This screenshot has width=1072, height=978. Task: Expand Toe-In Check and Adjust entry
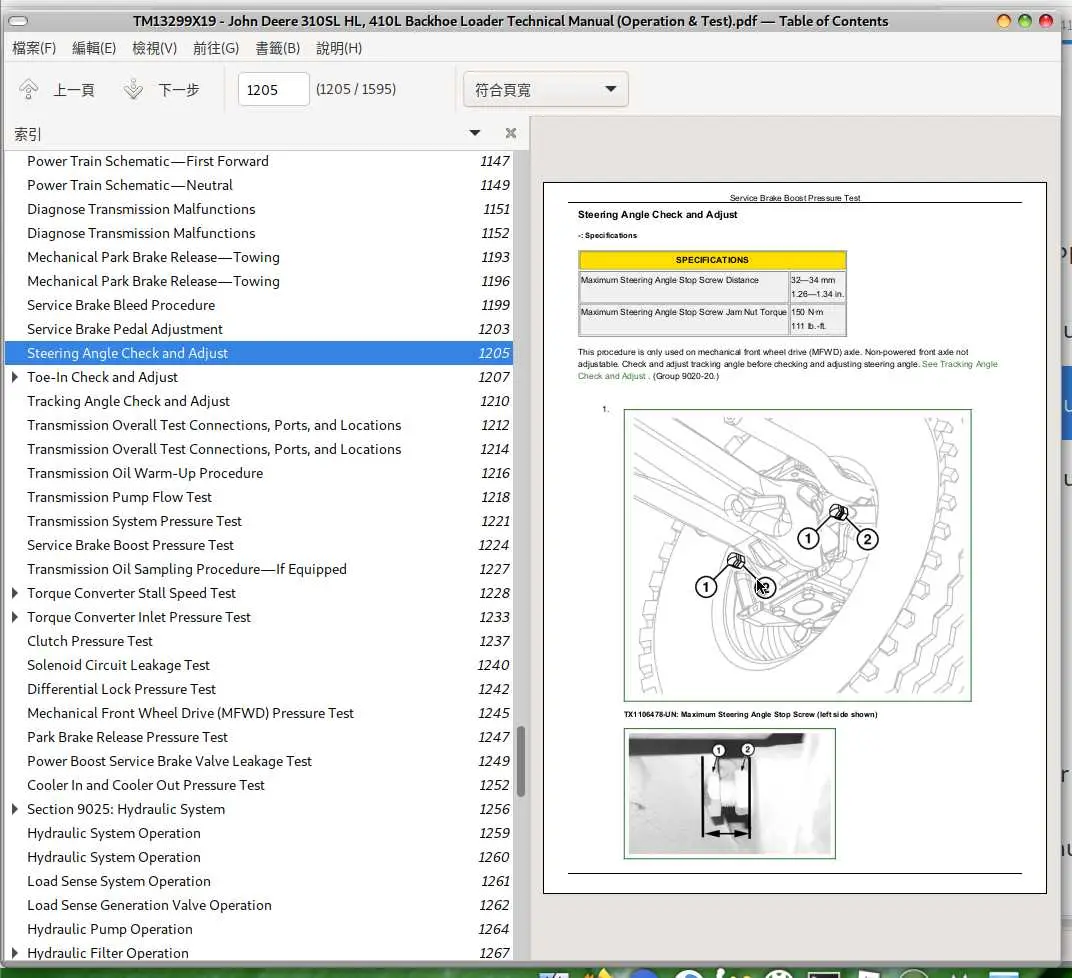tap(14, 377)
